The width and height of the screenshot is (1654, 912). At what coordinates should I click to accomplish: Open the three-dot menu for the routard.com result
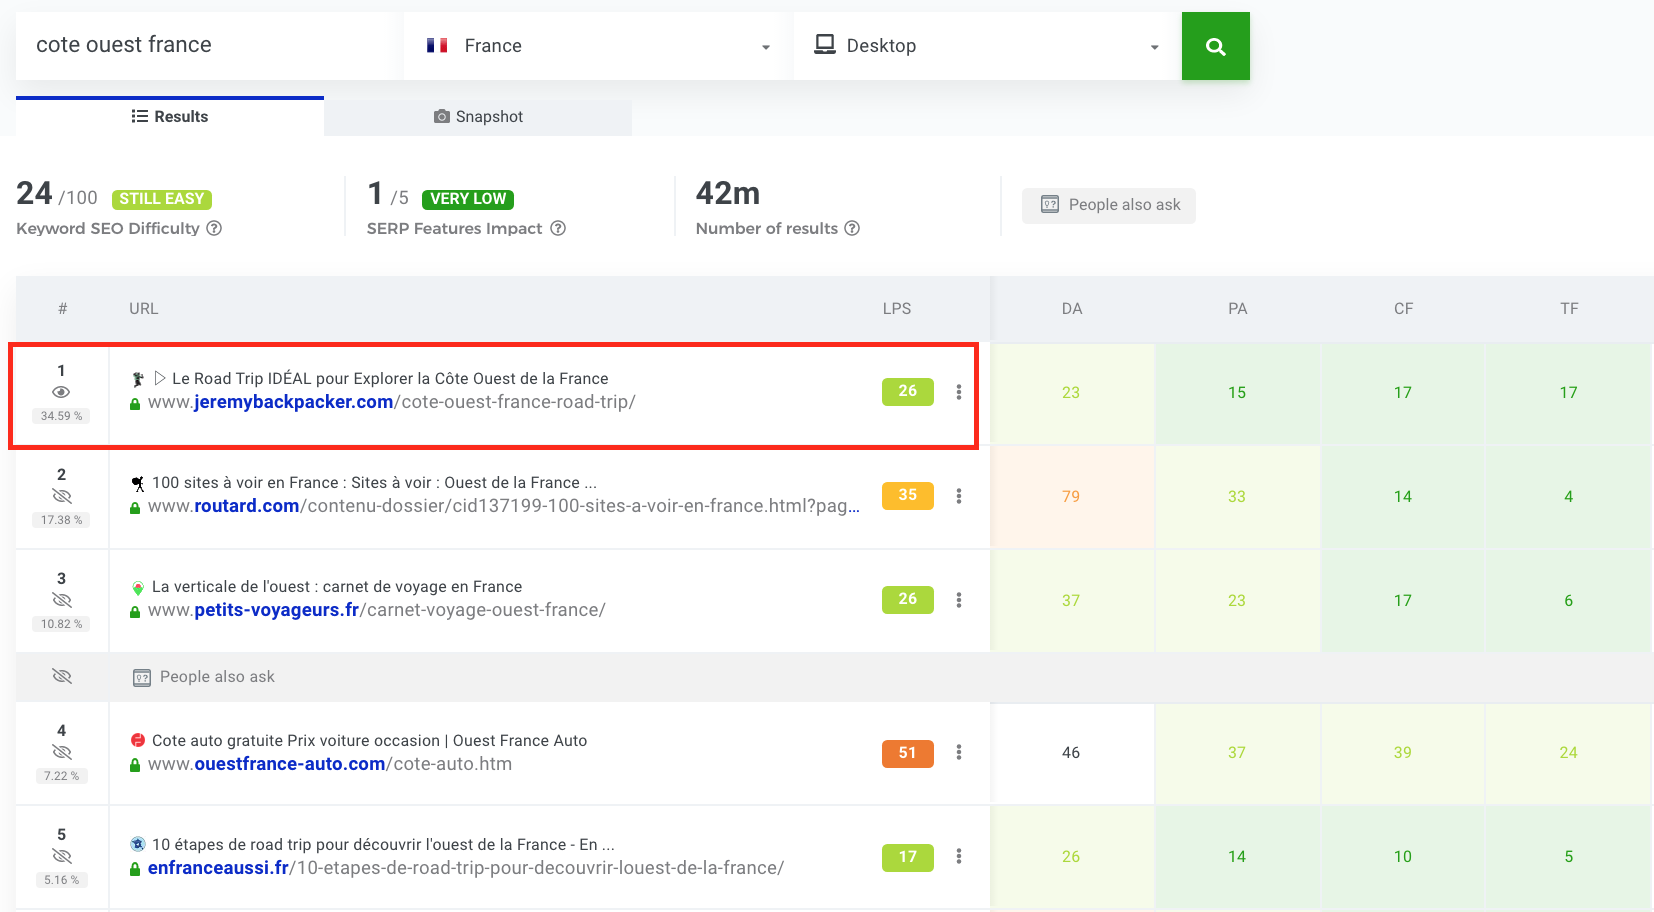pyautogui.click(x=958, y=496)
